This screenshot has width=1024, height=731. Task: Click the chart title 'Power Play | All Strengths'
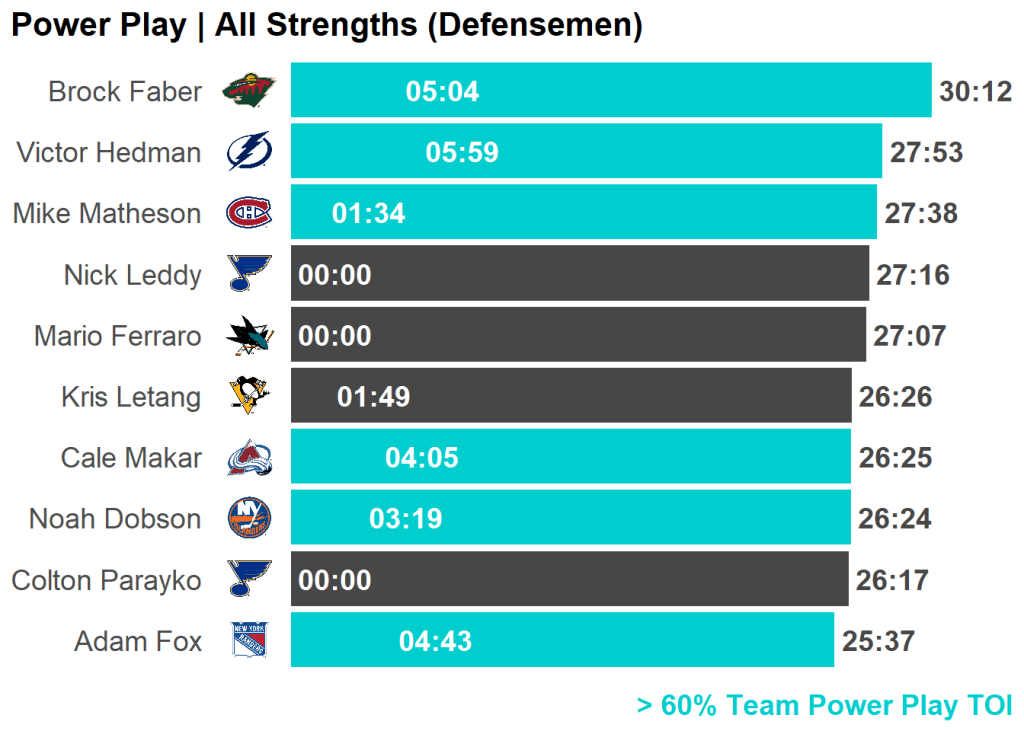[x=326, y=26]
